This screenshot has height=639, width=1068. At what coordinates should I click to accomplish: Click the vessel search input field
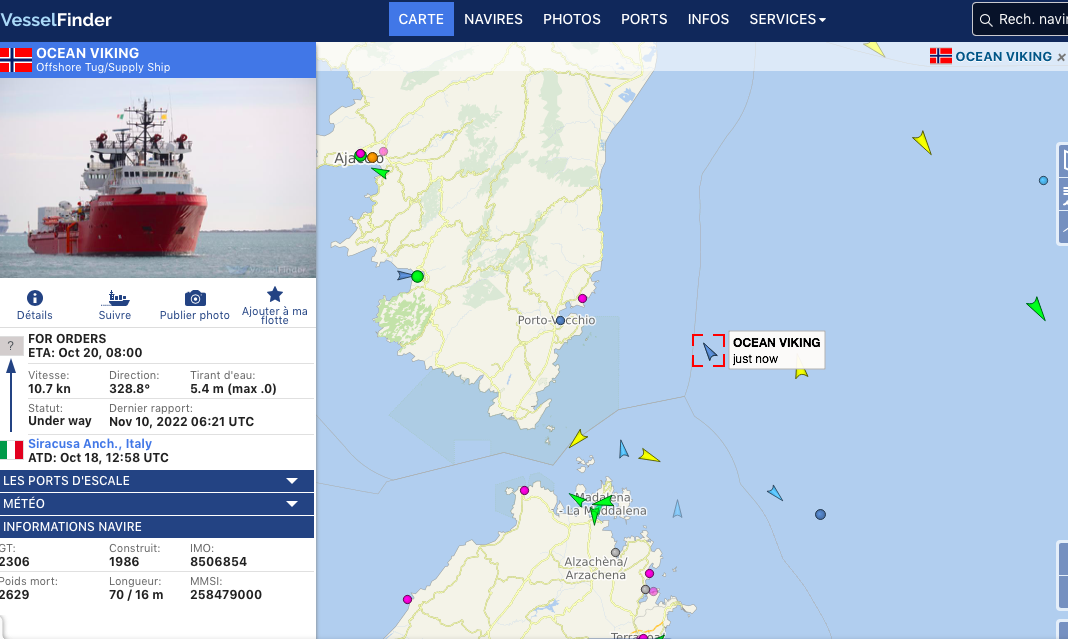click(1030, 19)
